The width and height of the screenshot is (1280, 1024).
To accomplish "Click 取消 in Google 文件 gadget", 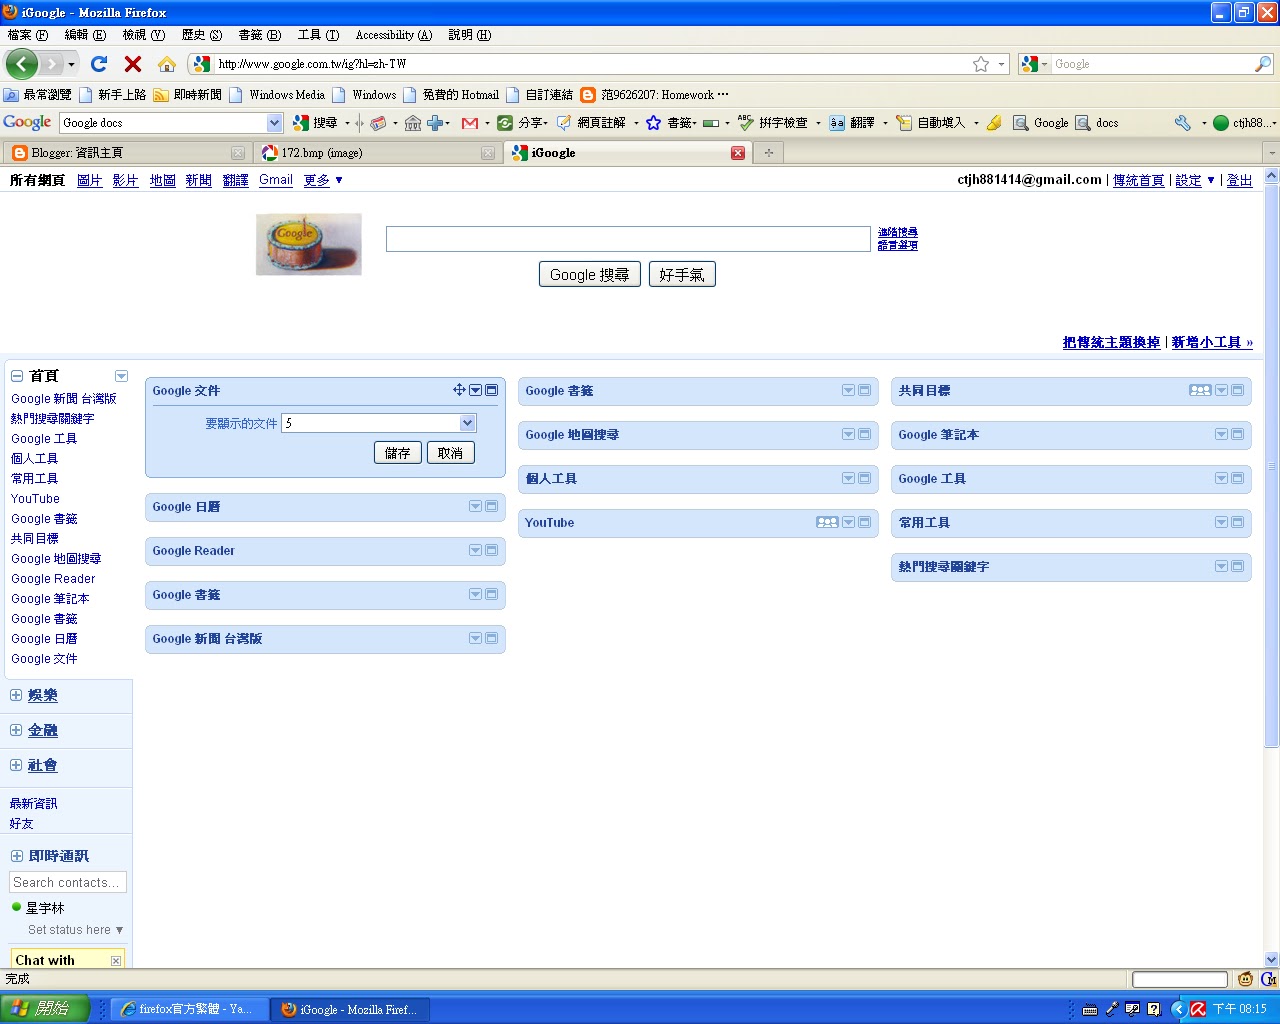I will (450, 453).
